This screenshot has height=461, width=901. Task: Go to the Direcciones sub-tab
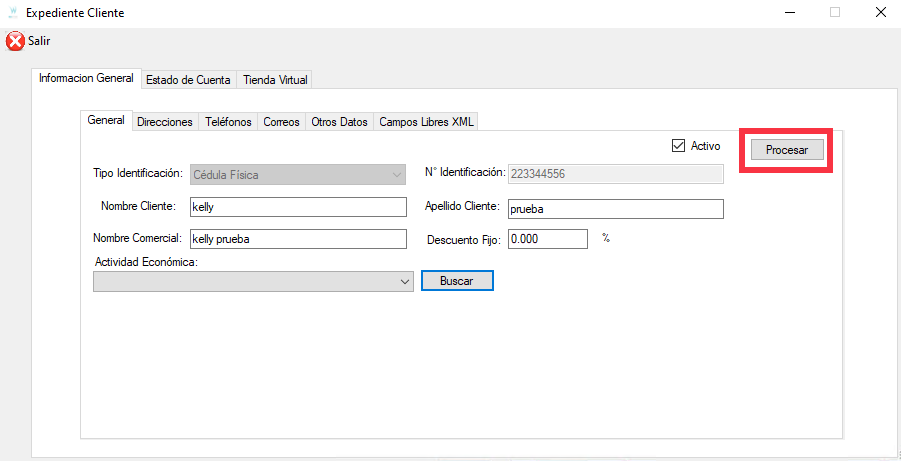tap(164, 122)
